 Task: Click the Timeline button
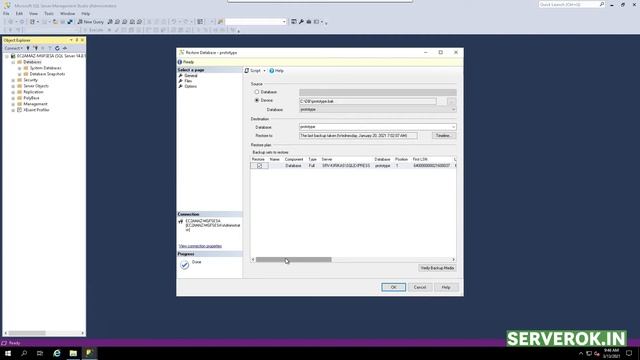coord(444,136)
